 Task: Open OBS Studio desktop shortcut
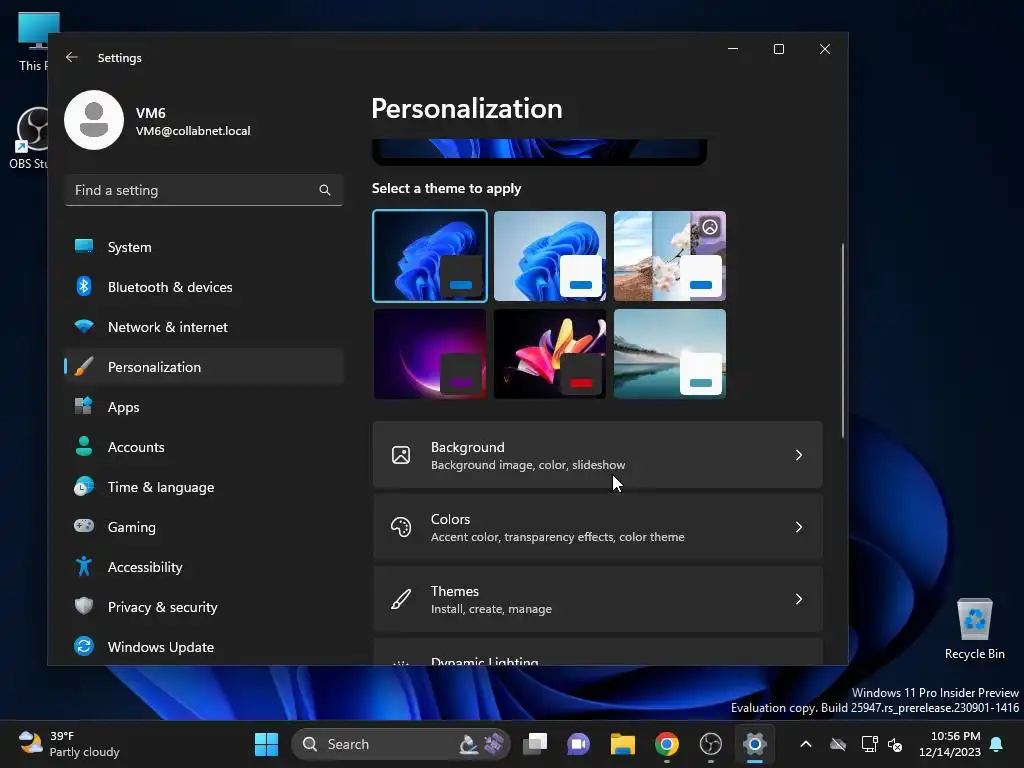pyautogui.click(x=29, y=137)
